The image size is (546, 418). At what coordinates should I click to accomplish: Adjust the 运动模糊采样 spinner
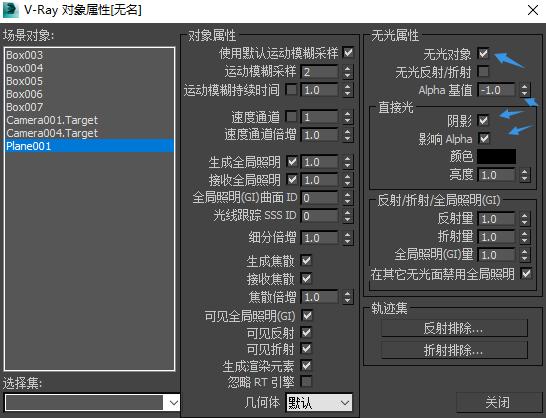click(347, 72)
